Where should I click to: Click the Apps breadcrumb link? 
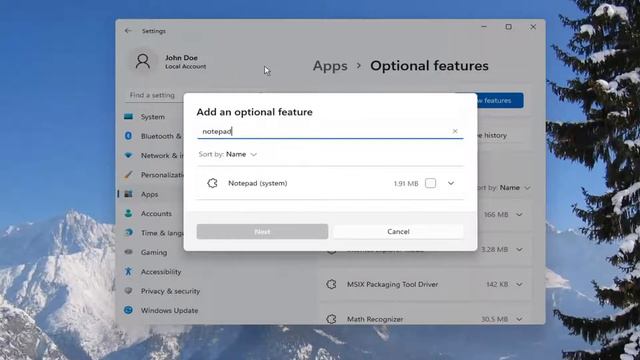pyautogui.click(x=330, y=66)
